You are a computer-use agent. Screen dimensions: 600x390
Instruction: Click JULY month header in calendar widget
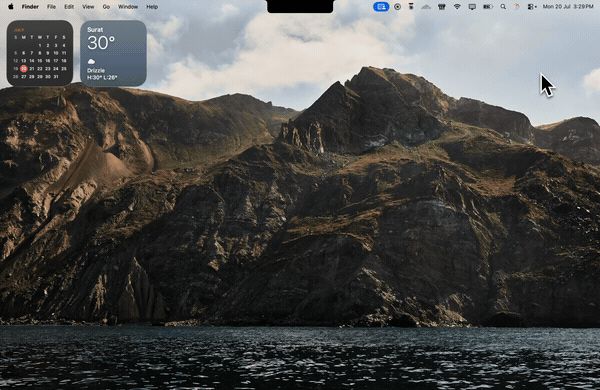19,30
